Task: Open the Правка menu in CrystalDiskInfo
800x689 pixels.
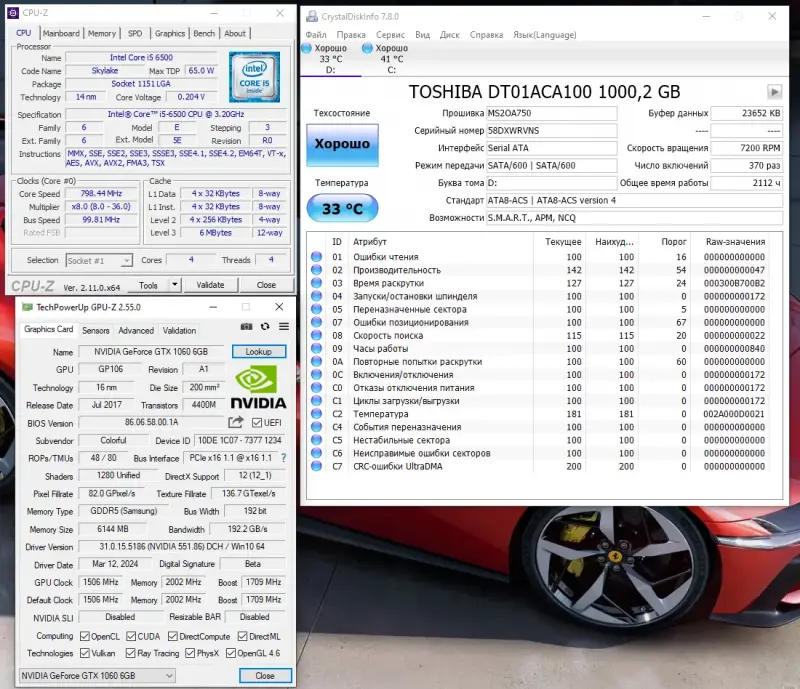Action: [x=351, y=35]
